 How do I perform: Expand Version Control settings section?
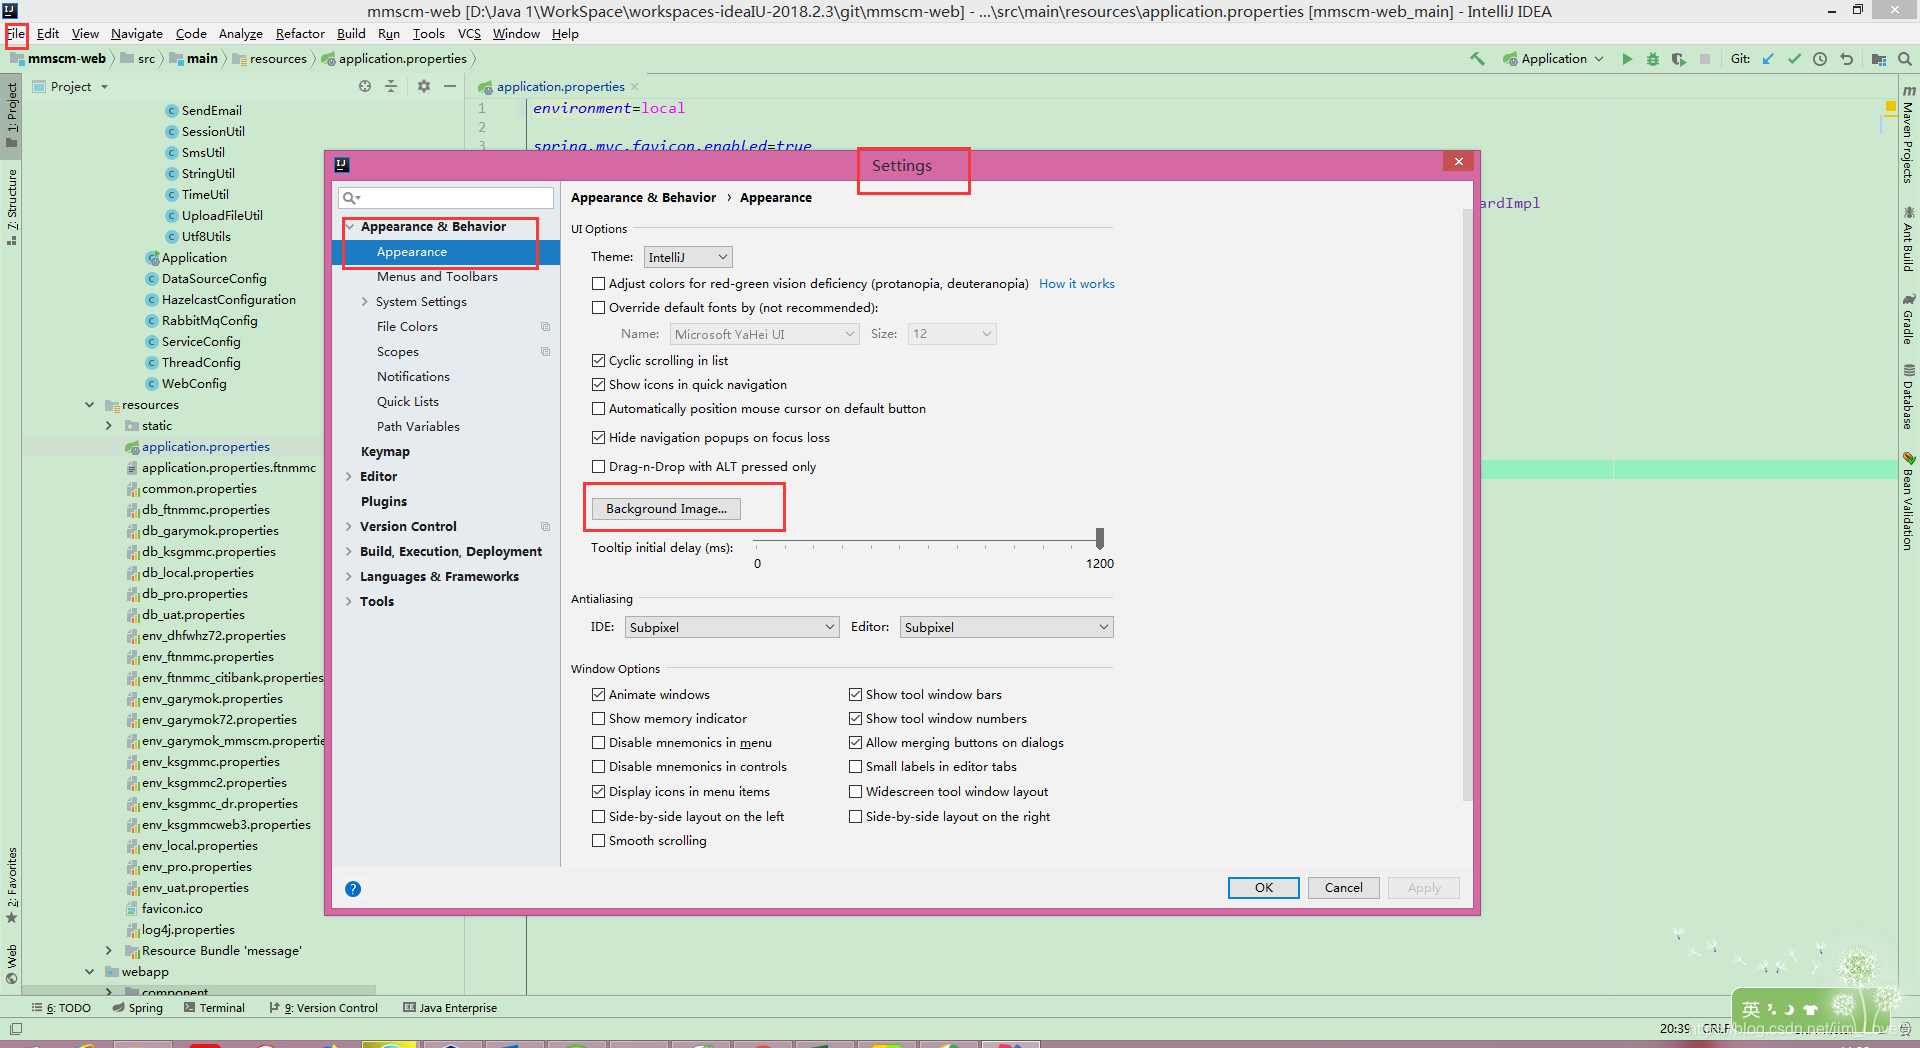pos(349,527)
